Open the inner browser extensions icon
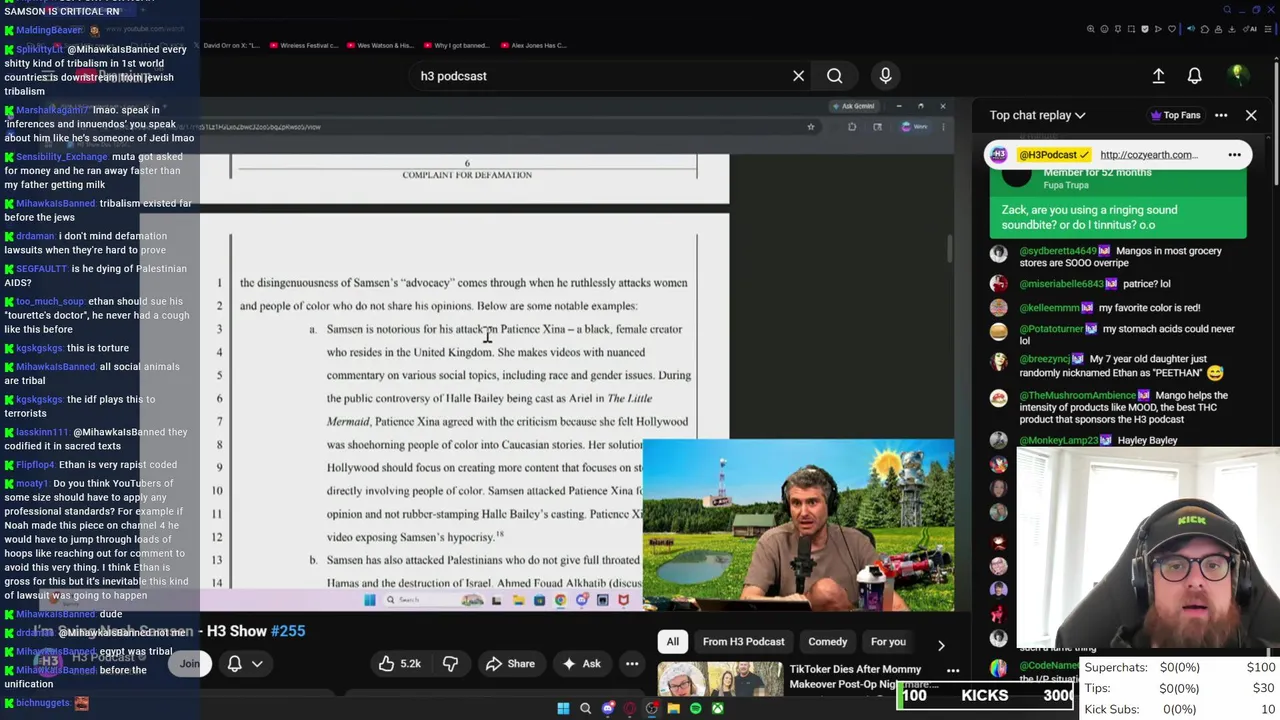 [852, 127]
